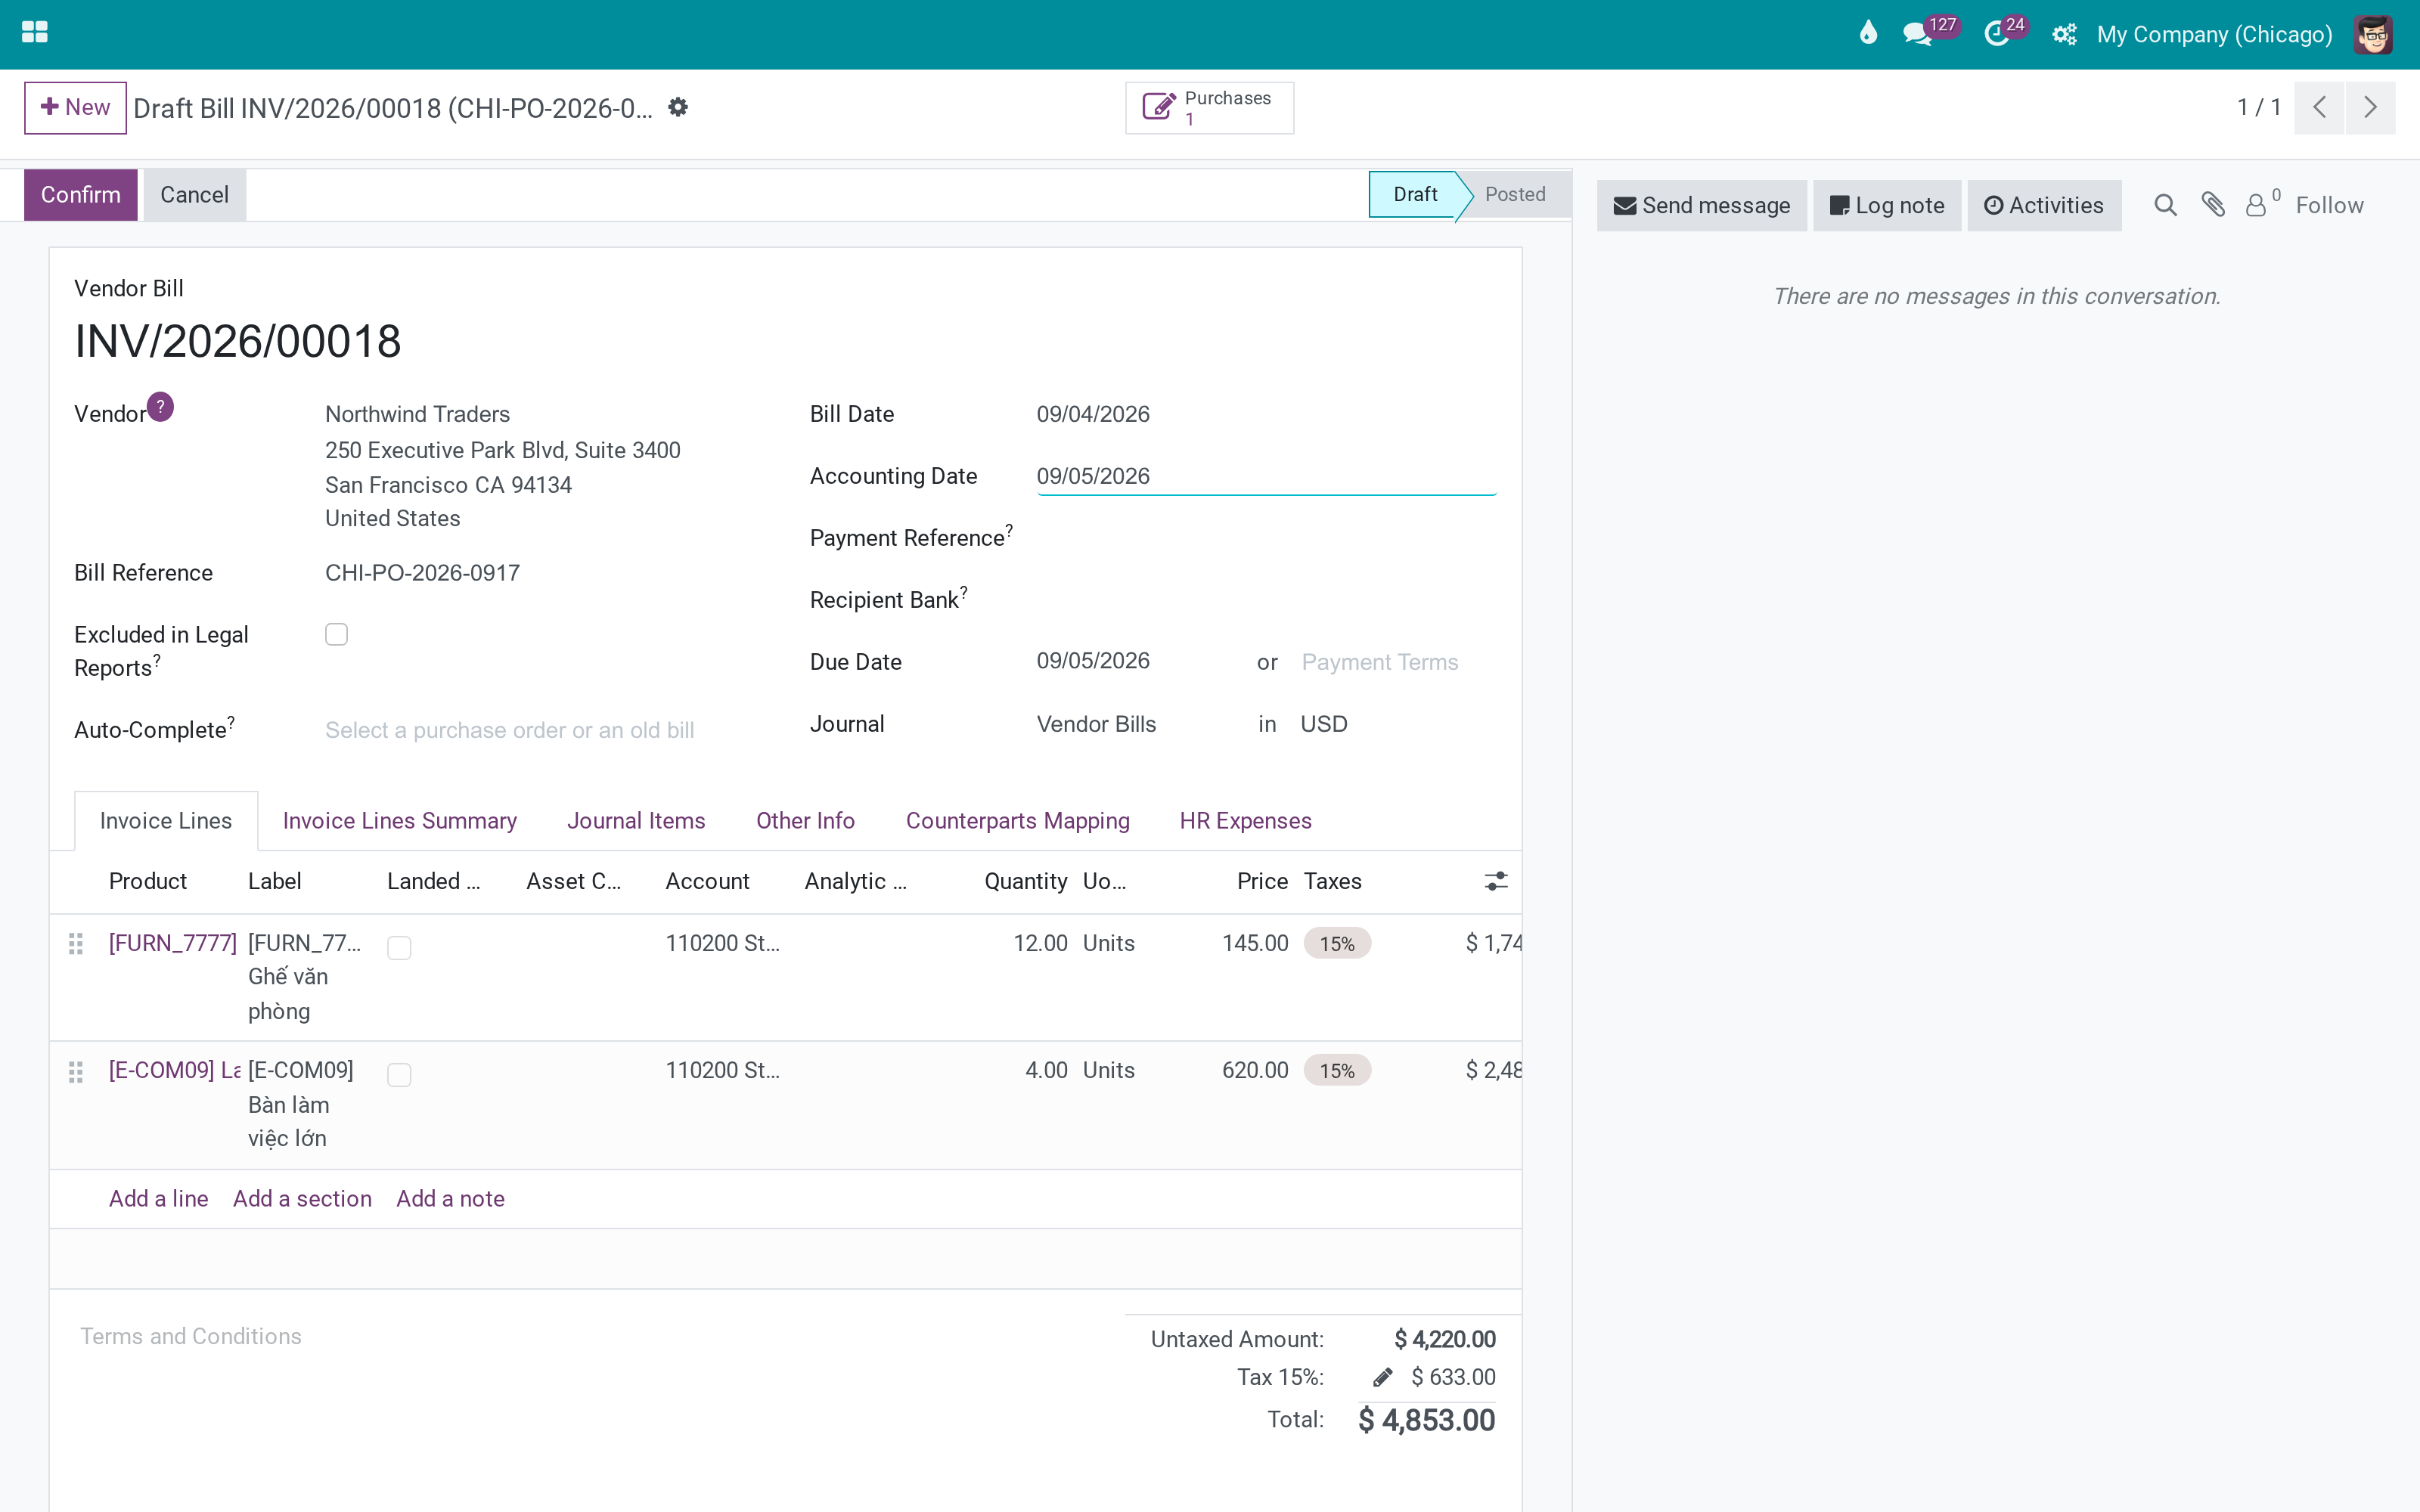
Task: Open the Journal dropdown showing Vendor Bills
Action: [1136, 724]
